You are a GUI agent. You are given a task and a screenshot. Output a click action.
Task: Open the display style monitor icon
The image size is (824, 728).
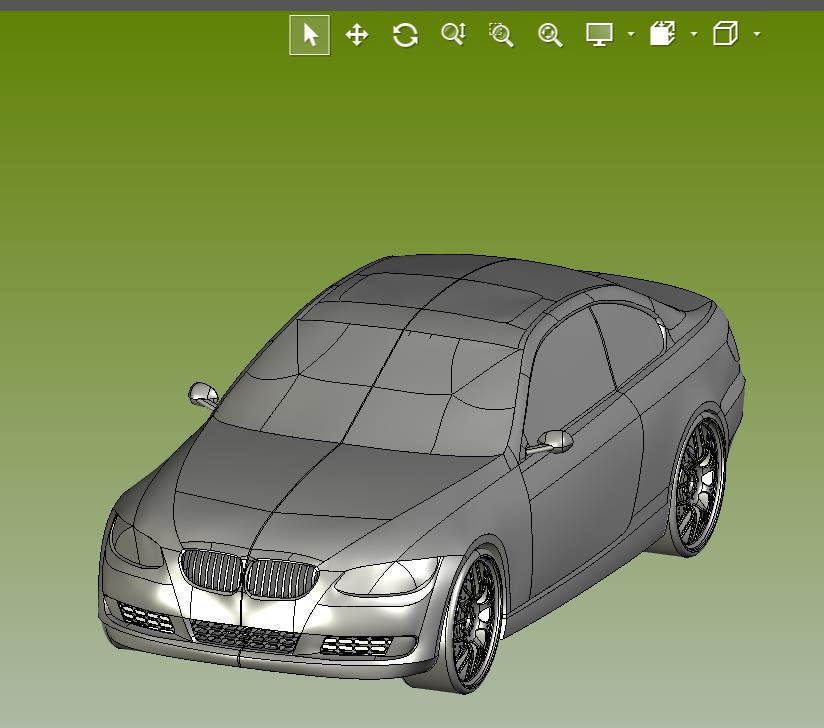tap(599, 35)
